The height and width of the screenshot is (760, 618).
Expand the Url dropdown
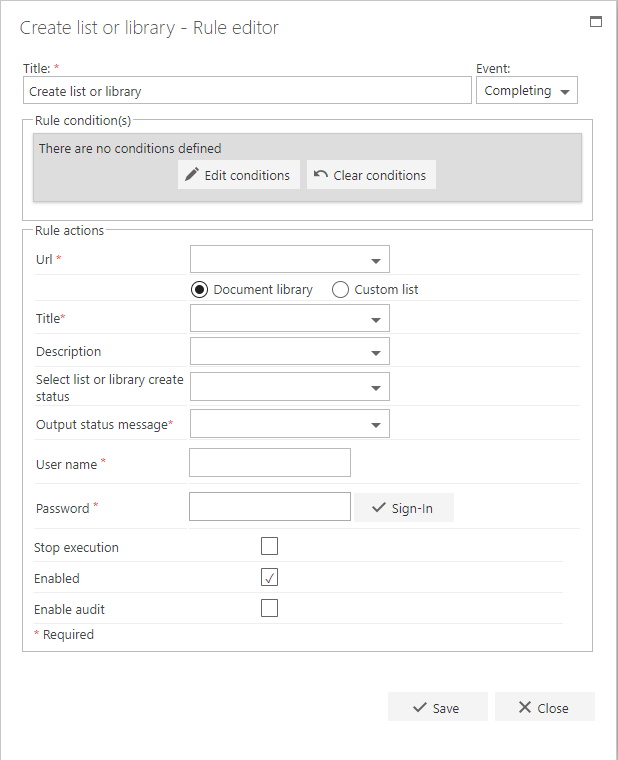289,259
